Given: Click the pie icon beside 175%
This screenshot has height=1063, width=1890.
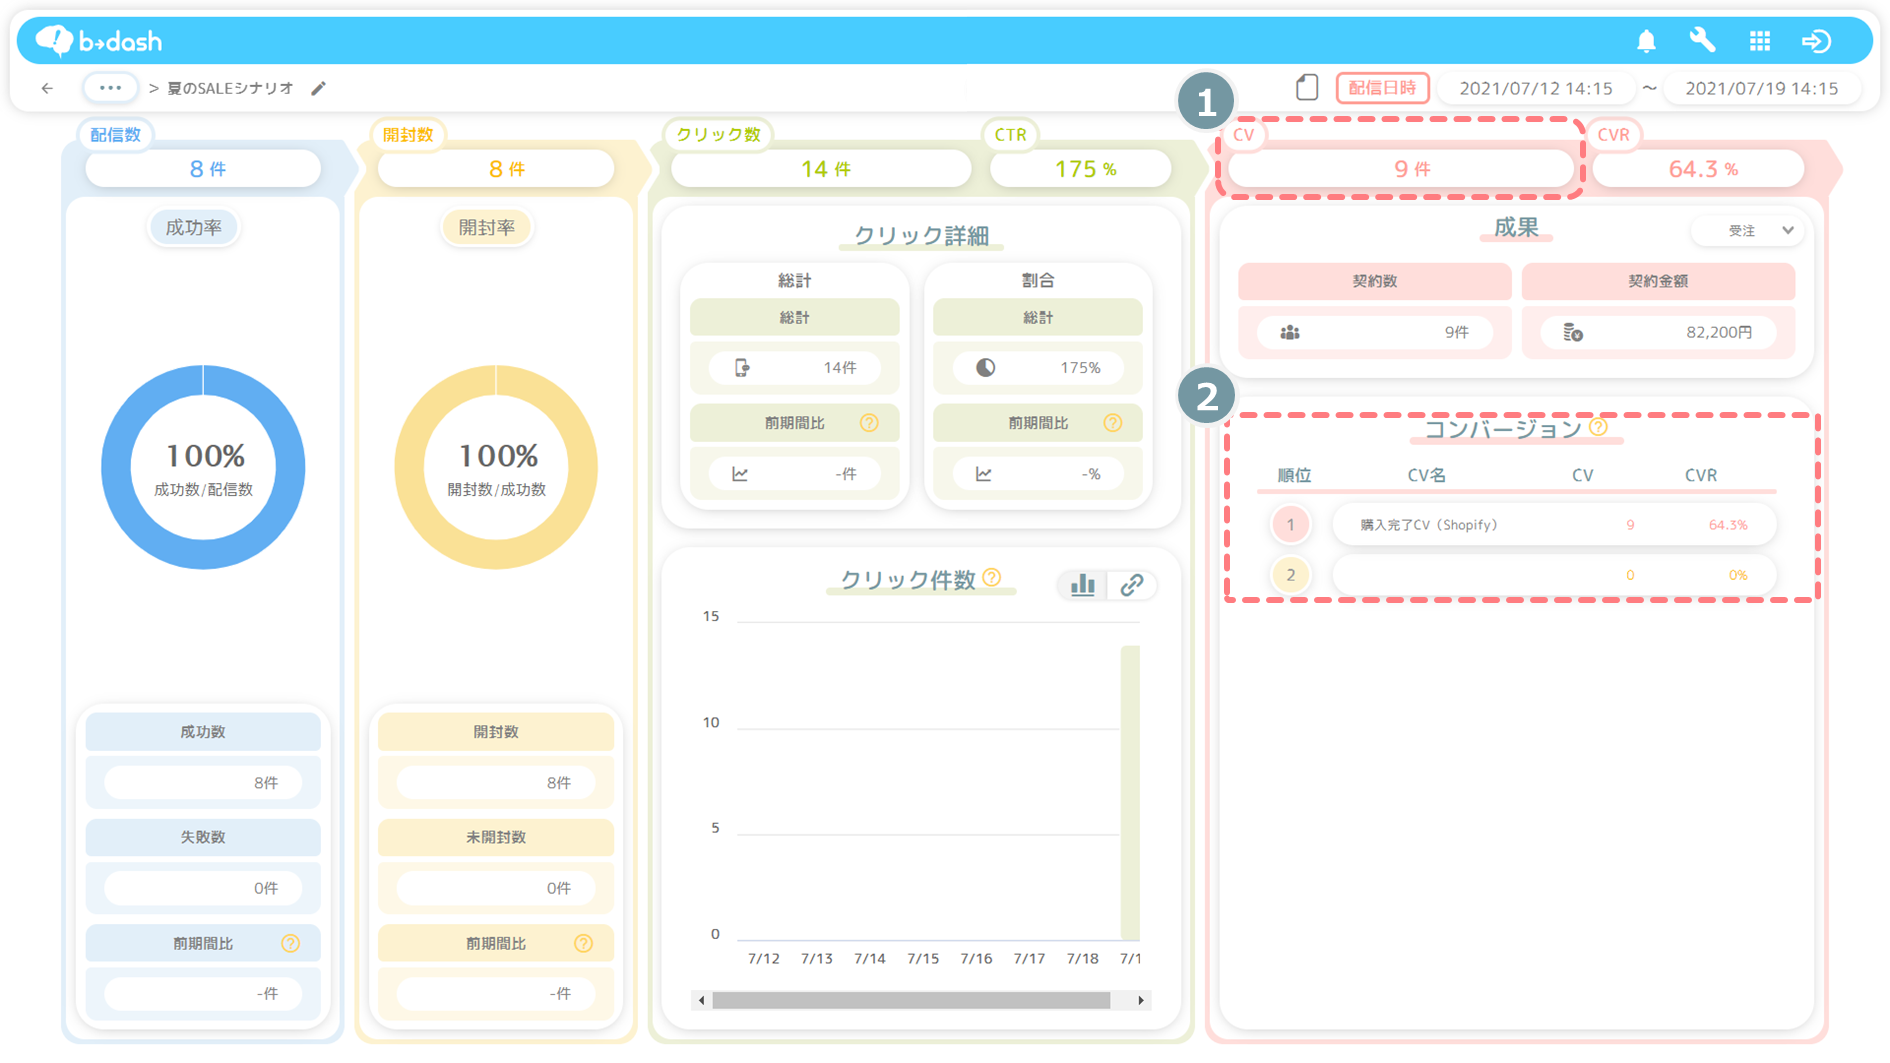Looking at the screenshot, I should click(x=985, y=368).
